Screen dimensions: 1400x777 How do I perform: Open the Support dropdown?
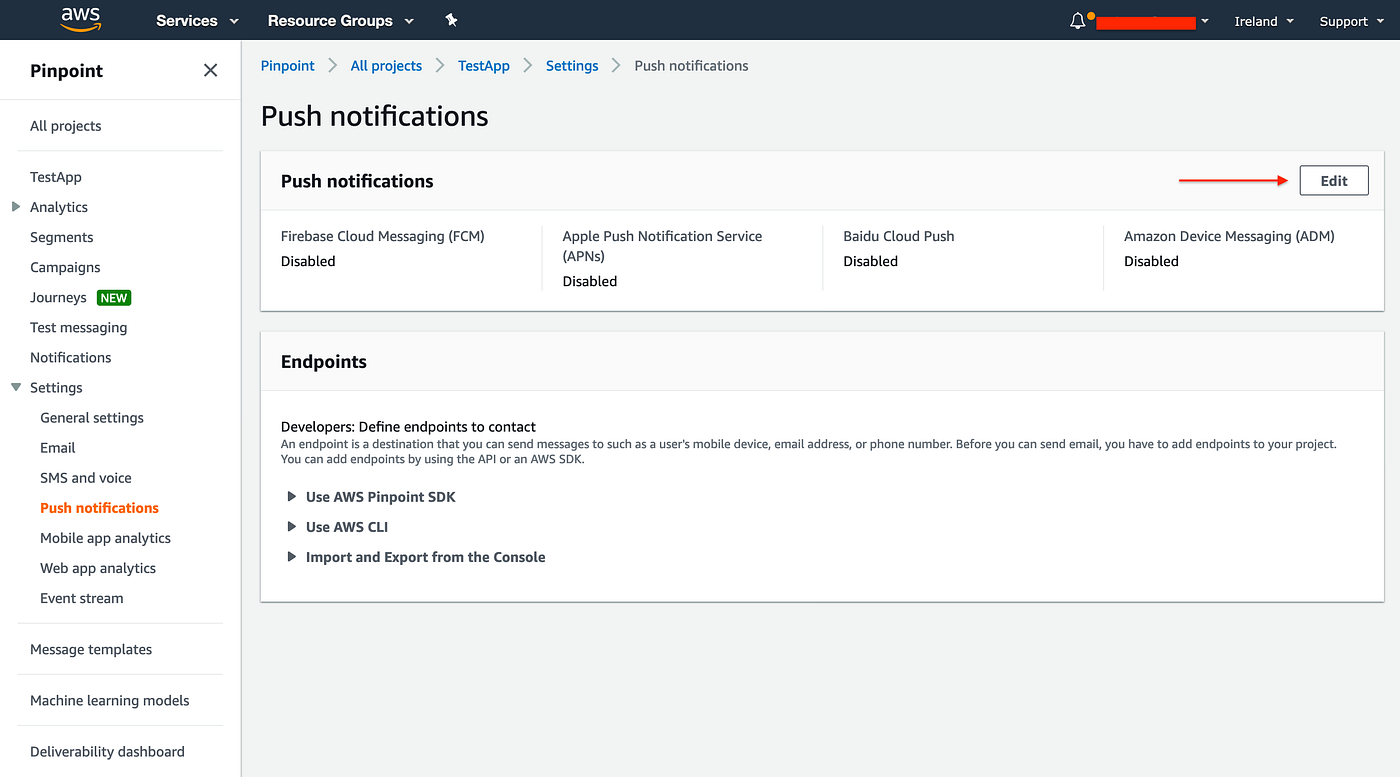click(x=1349, y=20)
